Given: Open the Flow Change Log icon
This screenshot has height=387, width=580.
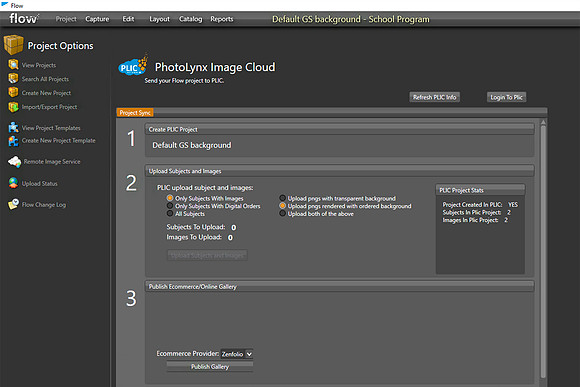Looking at the screenshot, I should coord(13,204).
